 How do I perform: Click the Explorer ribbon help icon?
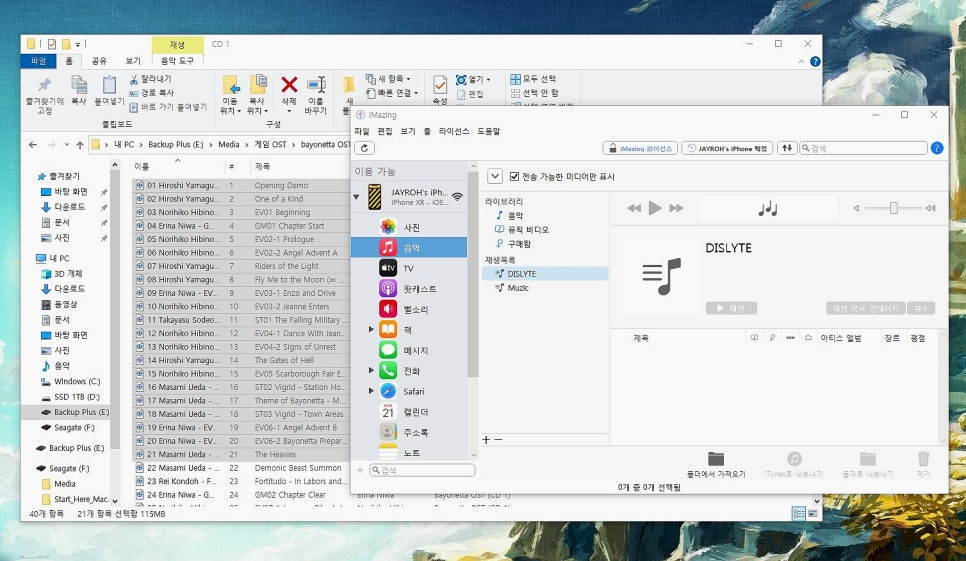(814, 61)
